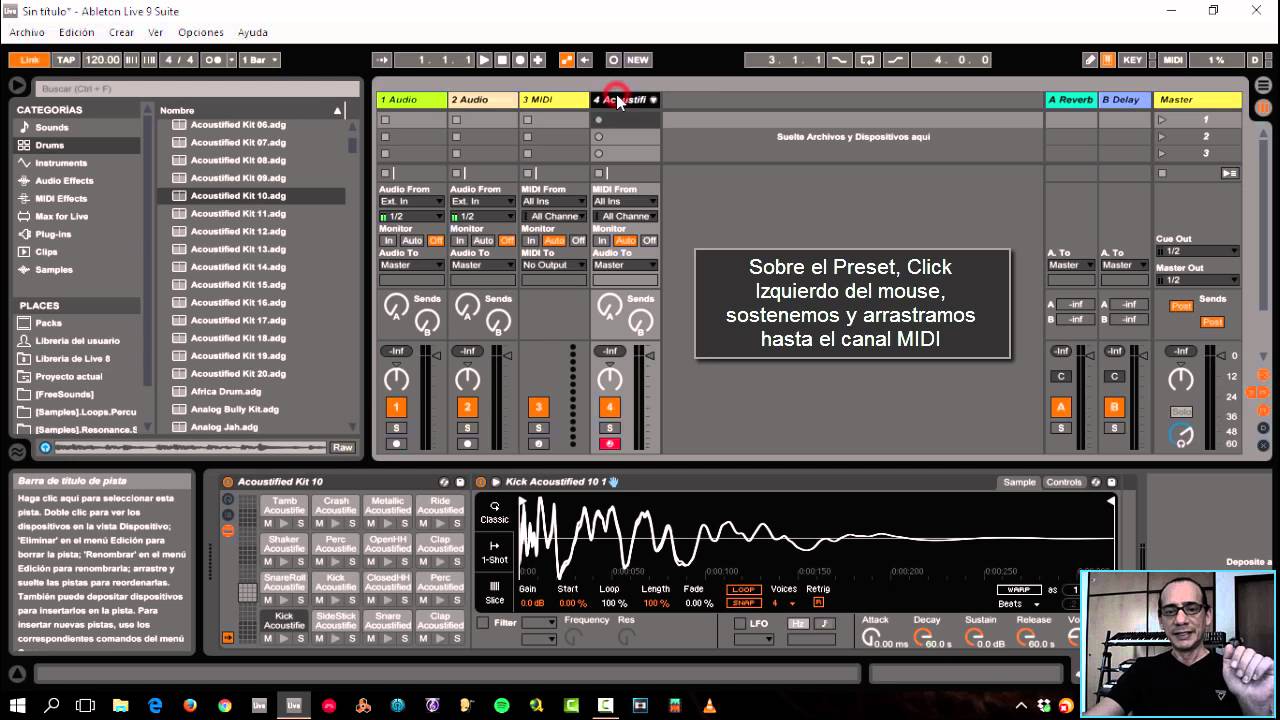Select Acoustified Kit 14.adg preset

click(x=238, y=267)
